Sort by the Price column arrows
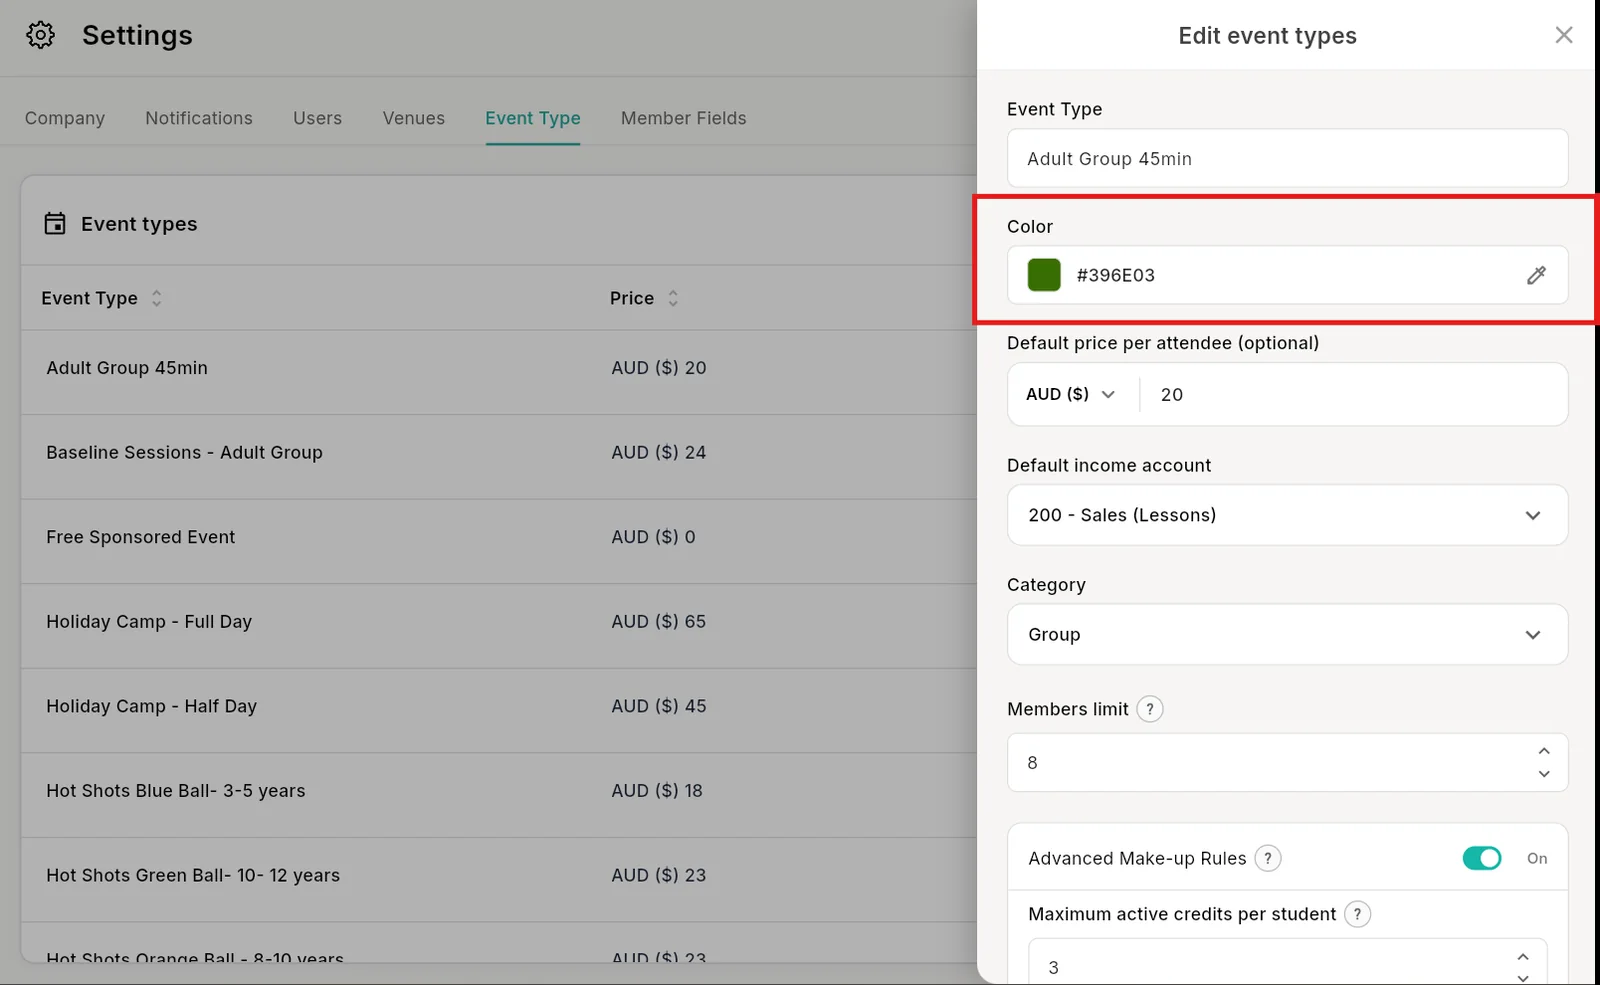The height and width of the screenshot is (985, 1600). (x=673, y=298)
